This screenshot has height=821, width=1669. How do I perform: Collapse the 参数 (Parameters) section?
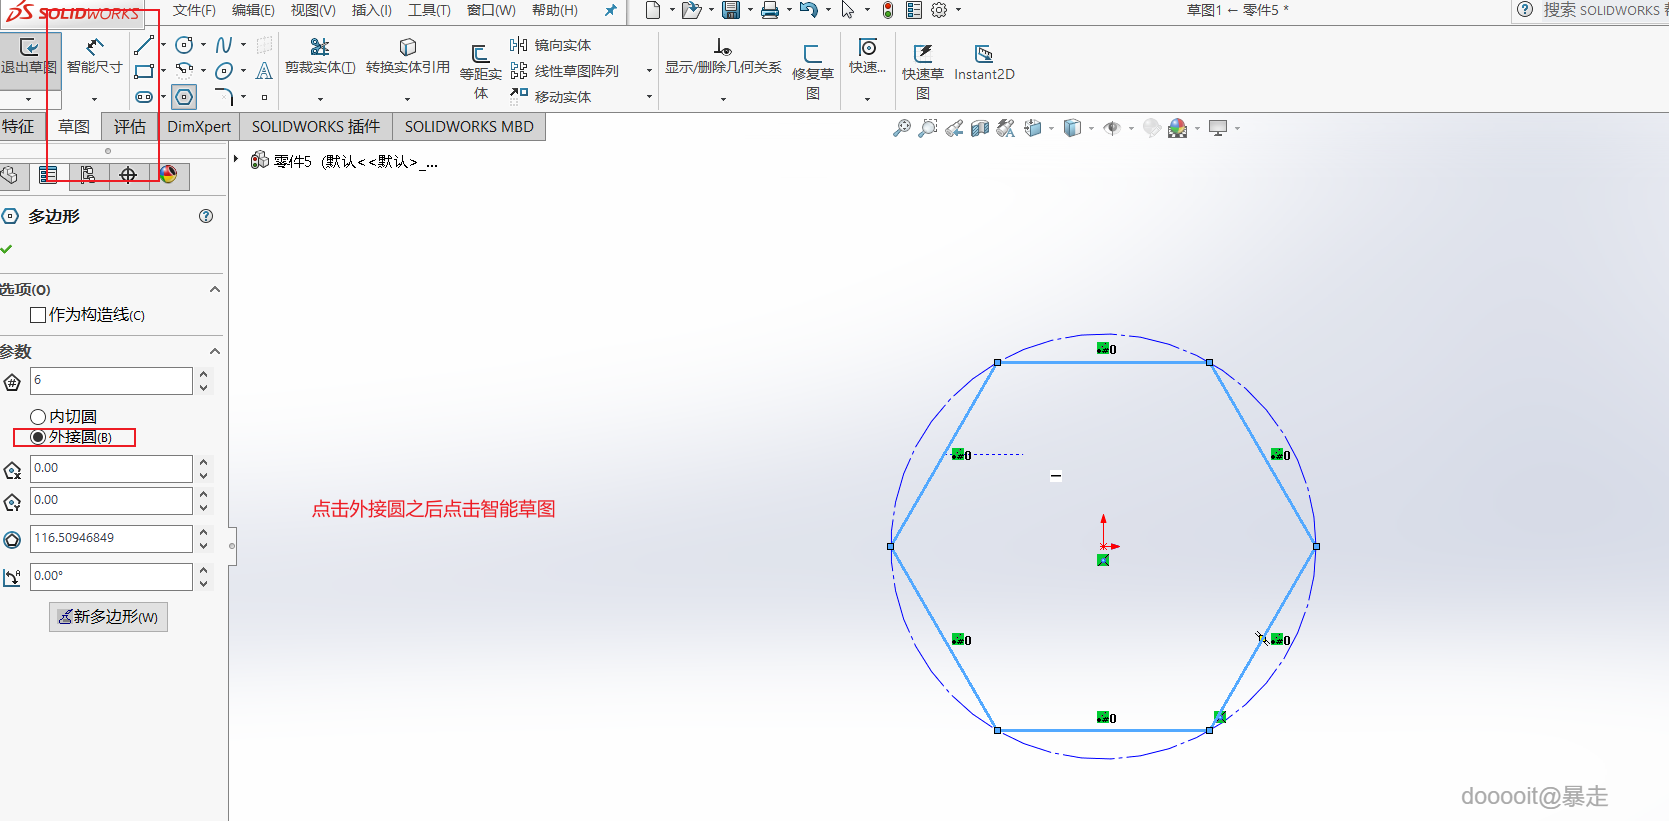pyautogui.click(x=214, y=351)
